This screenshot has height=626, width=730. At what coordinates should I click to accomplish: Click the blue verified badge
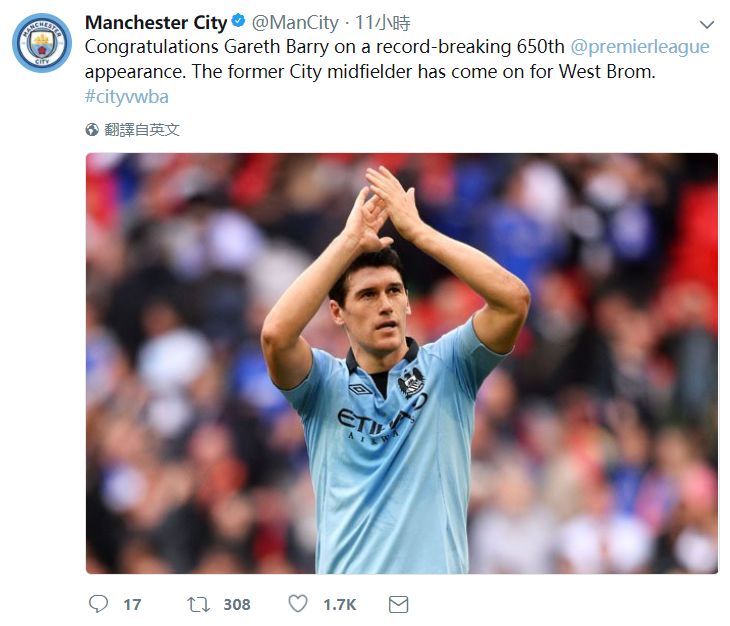pyautogui.click(x=239, y=22)
